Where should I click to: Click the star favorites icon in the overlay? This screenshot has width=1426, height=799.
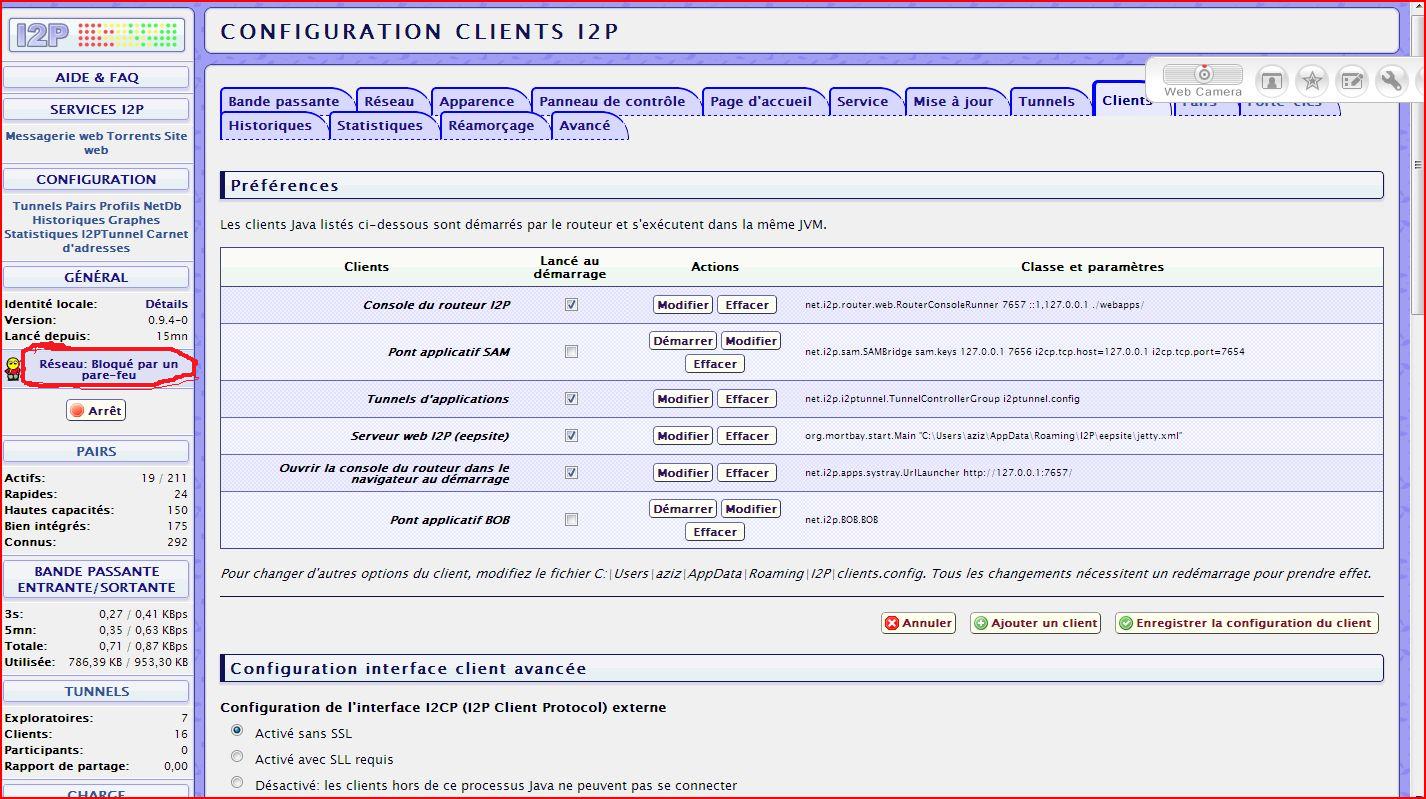1311,81
